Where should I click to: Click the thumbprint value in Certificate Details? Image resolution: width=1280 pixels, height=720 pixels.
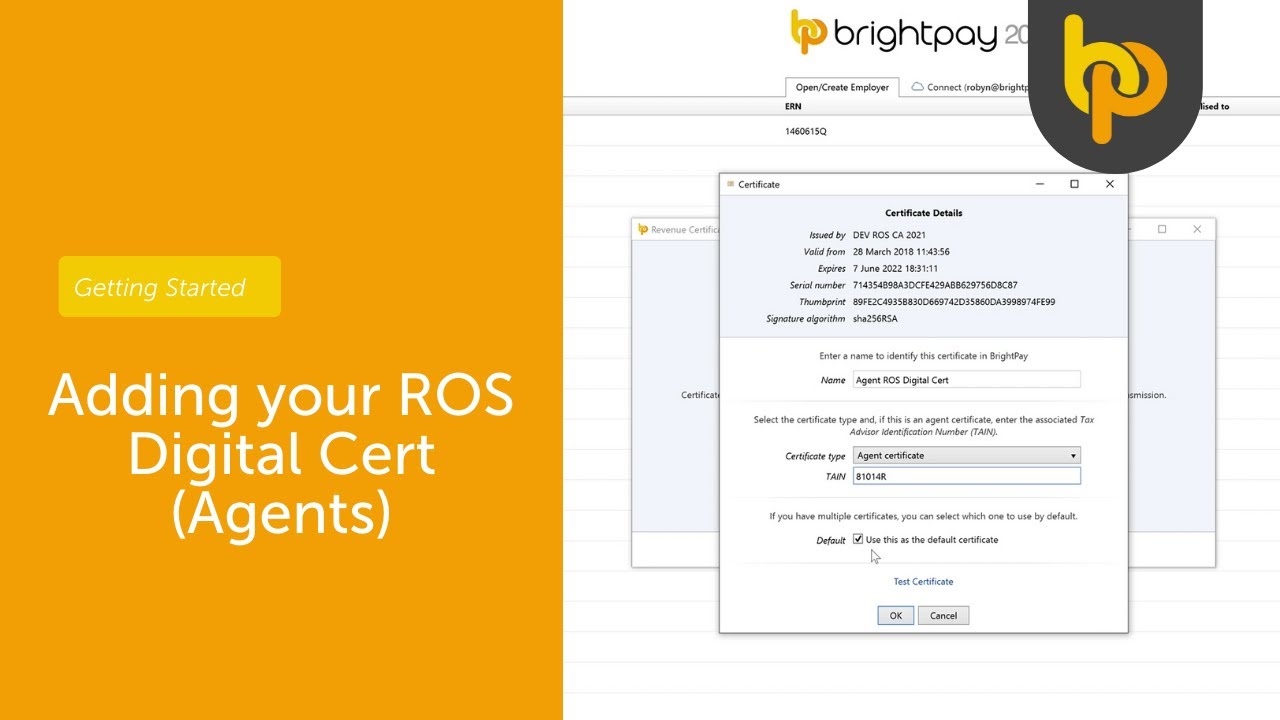[954, 302]
